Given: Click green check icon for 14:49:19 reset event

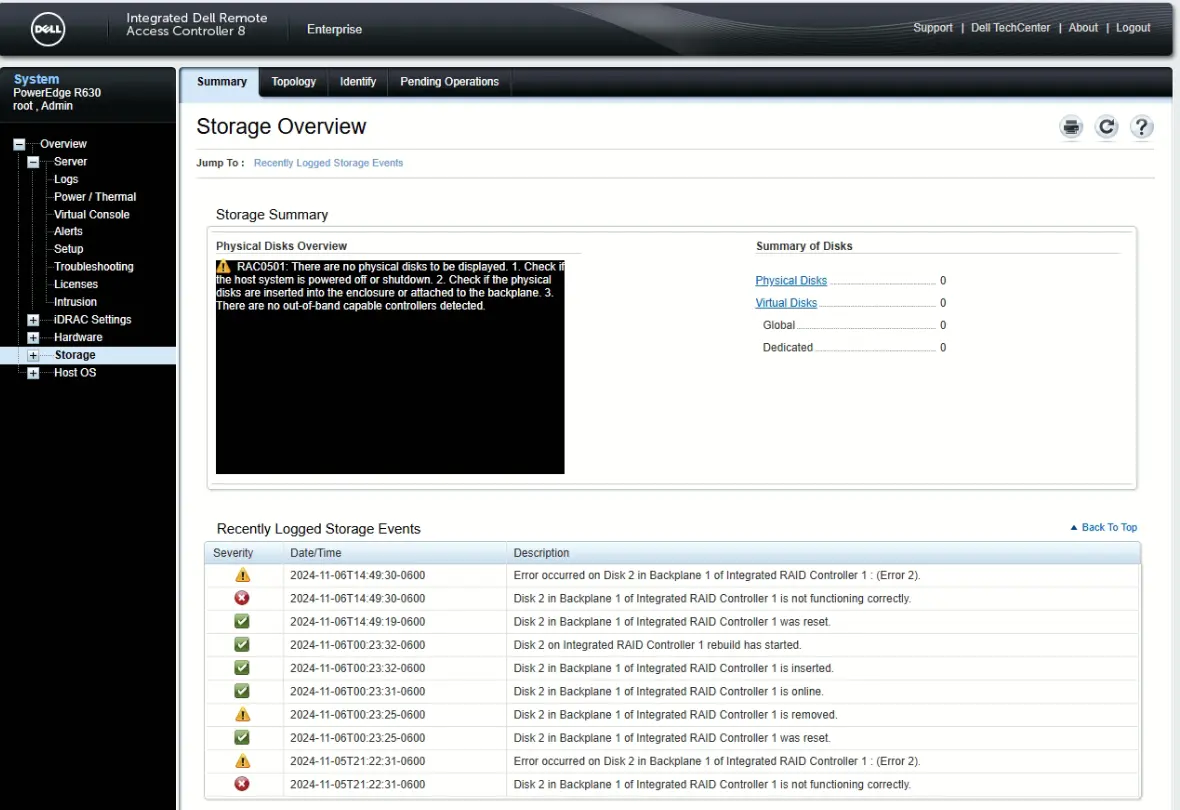Looking at the screenshot, I should point(242,622).
